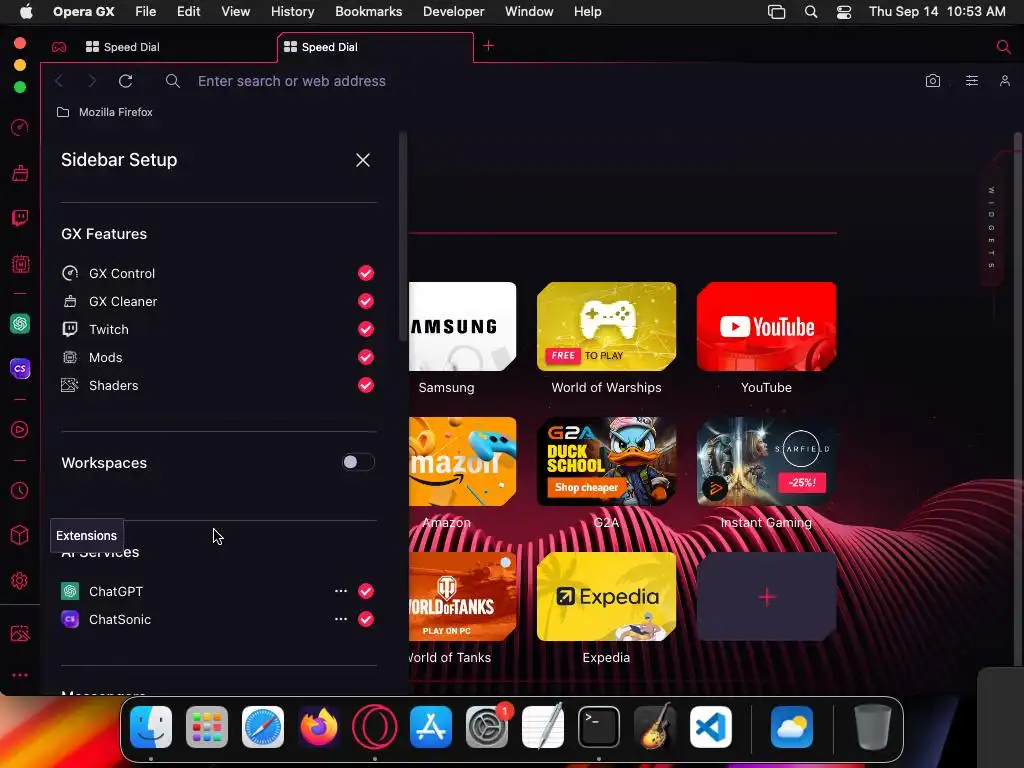Open the Instant Gaming tile

[x=767, y=462]
